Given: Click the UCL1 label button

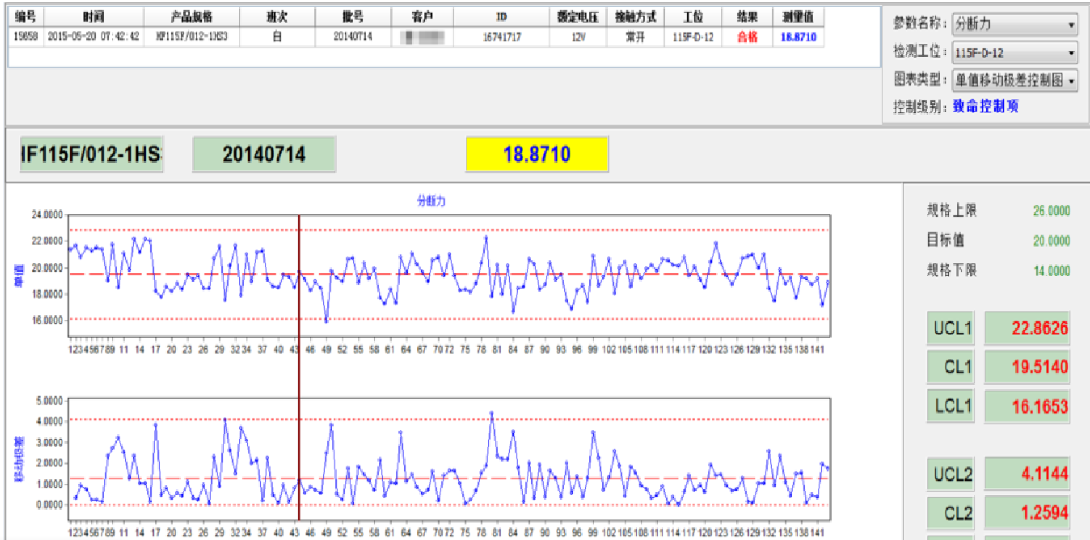Looking at the screenshot, I should click(951, 327).
